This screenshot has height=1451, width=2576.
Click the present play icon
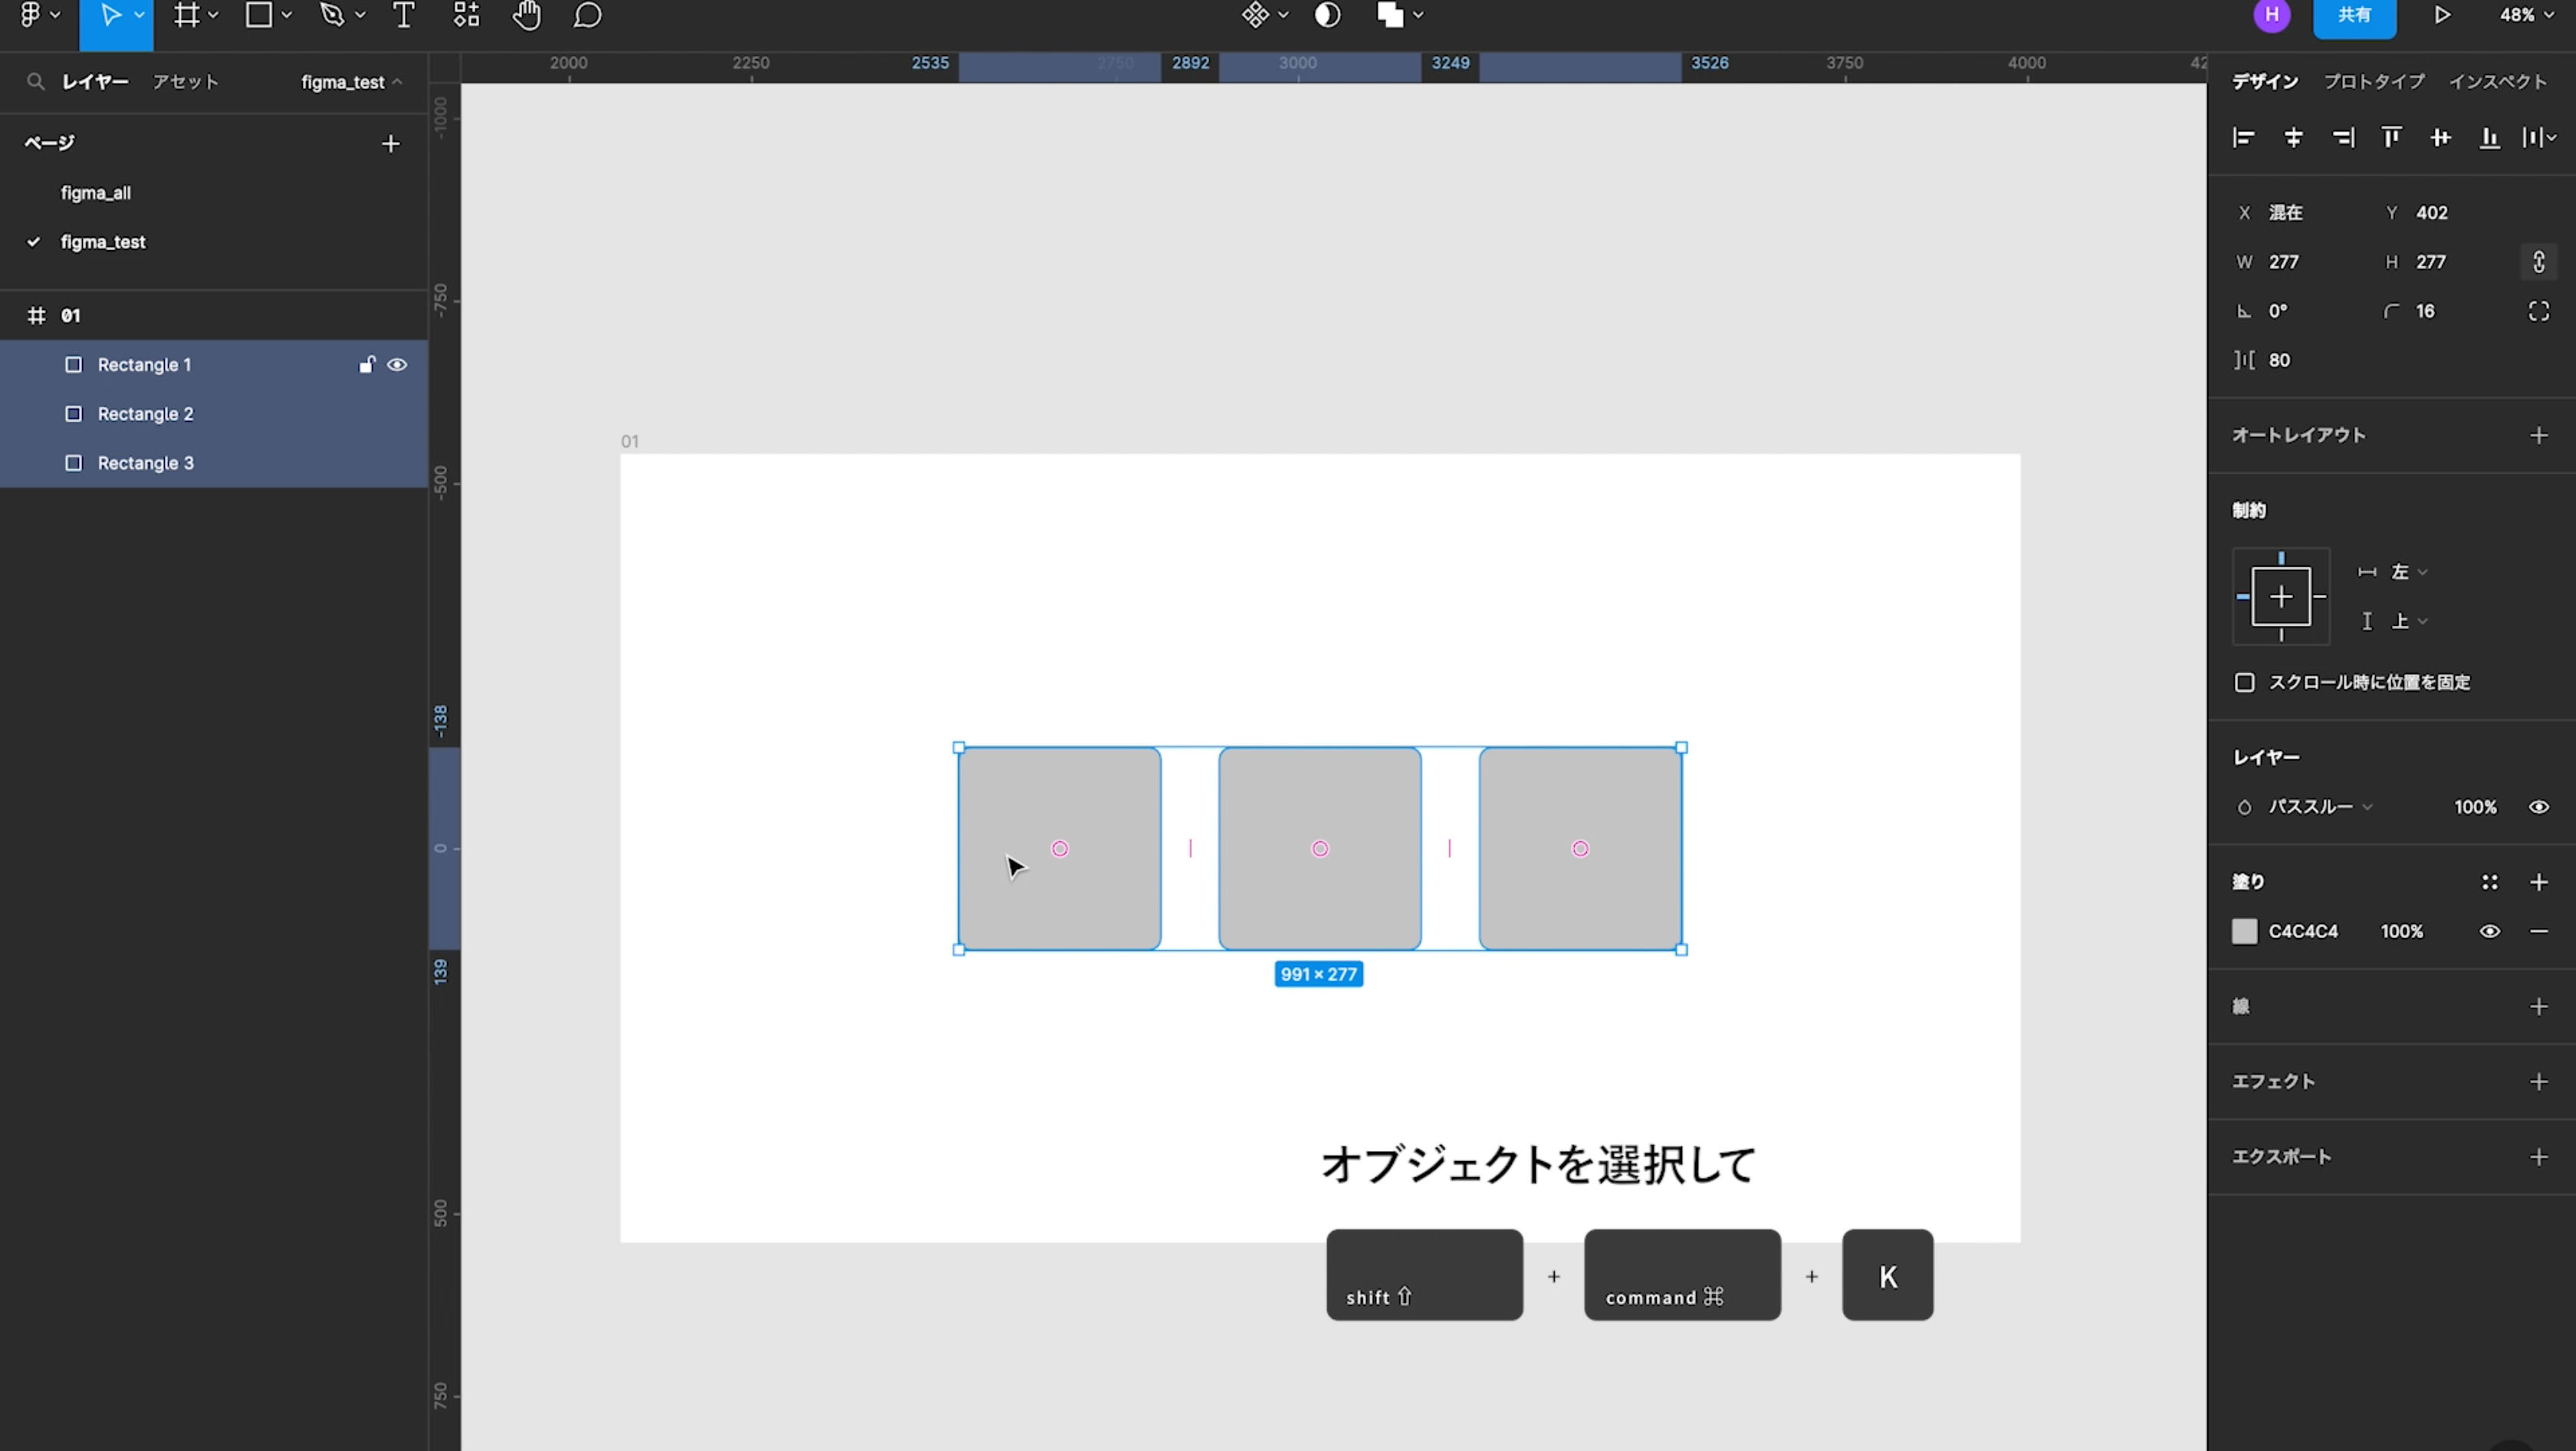2441,15
